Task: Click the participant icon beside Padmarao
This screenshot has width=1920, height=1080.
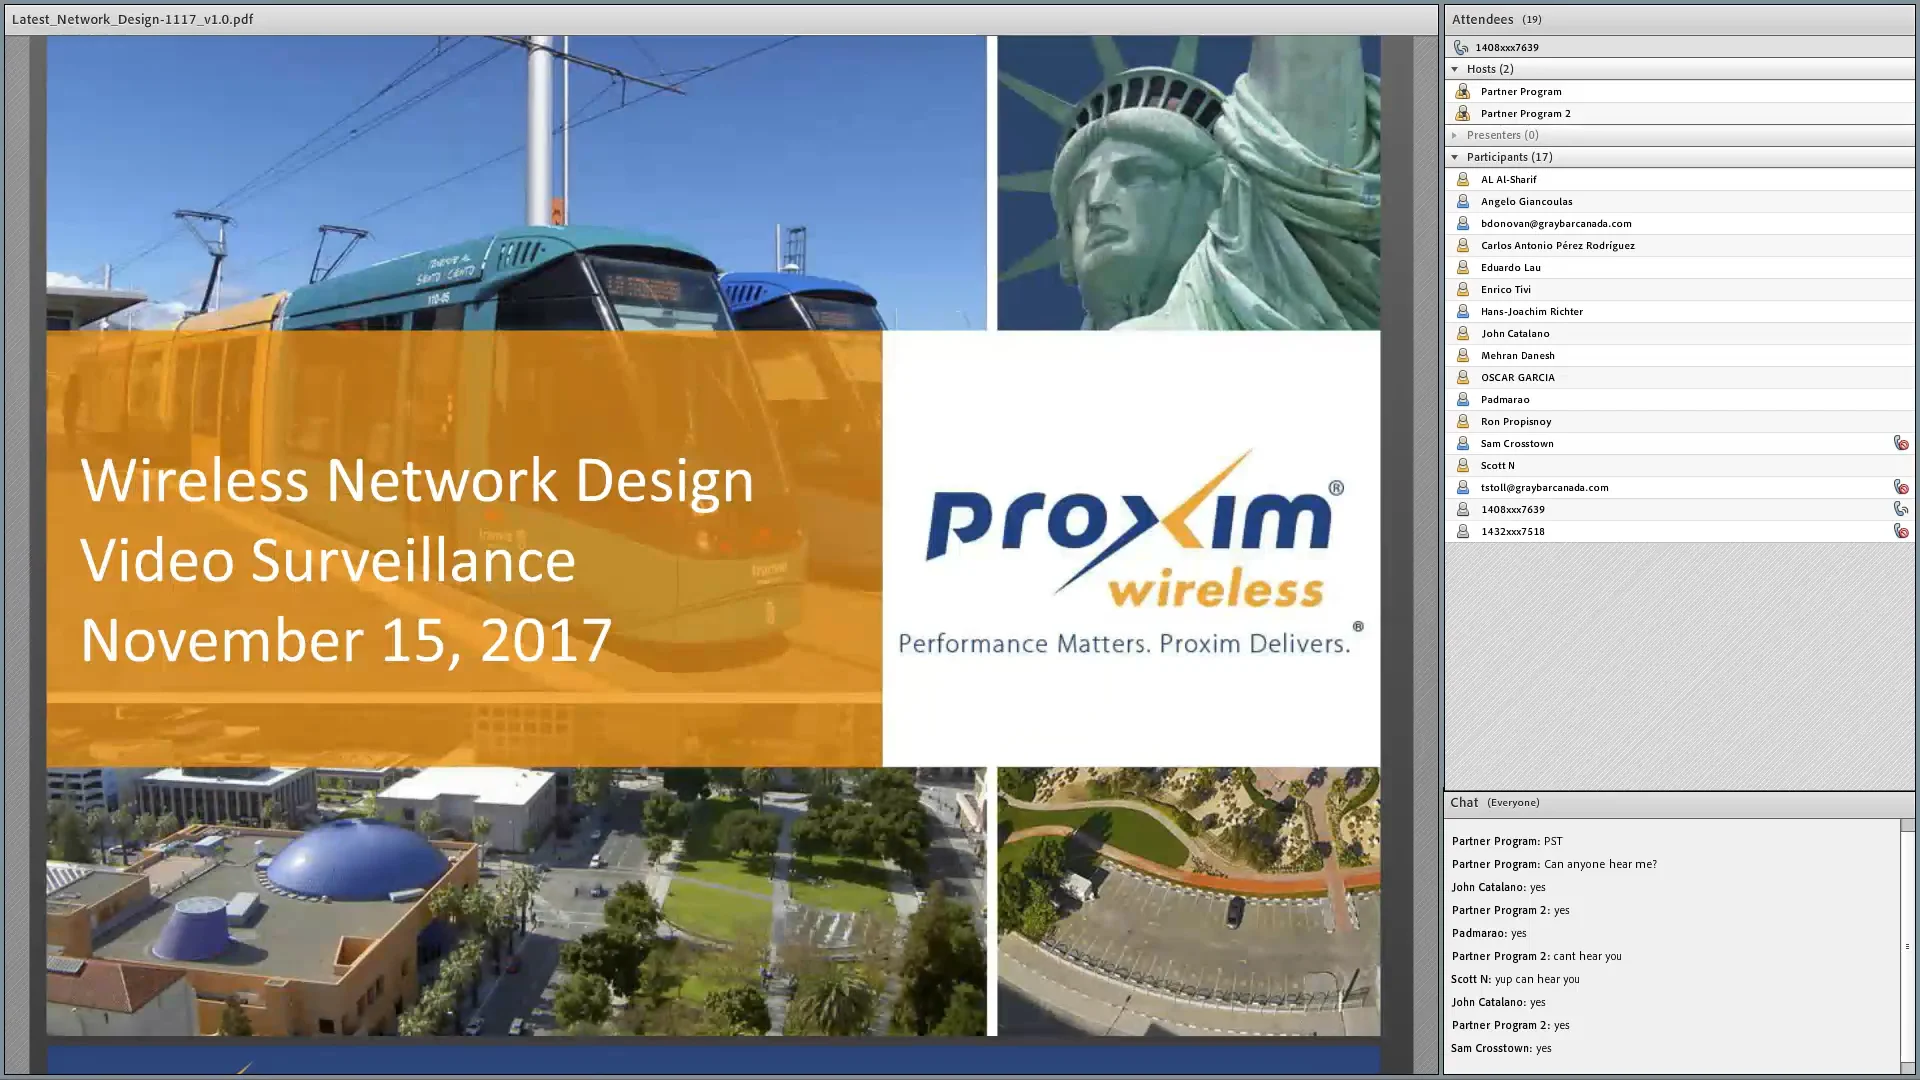Action: point(1463,399)
